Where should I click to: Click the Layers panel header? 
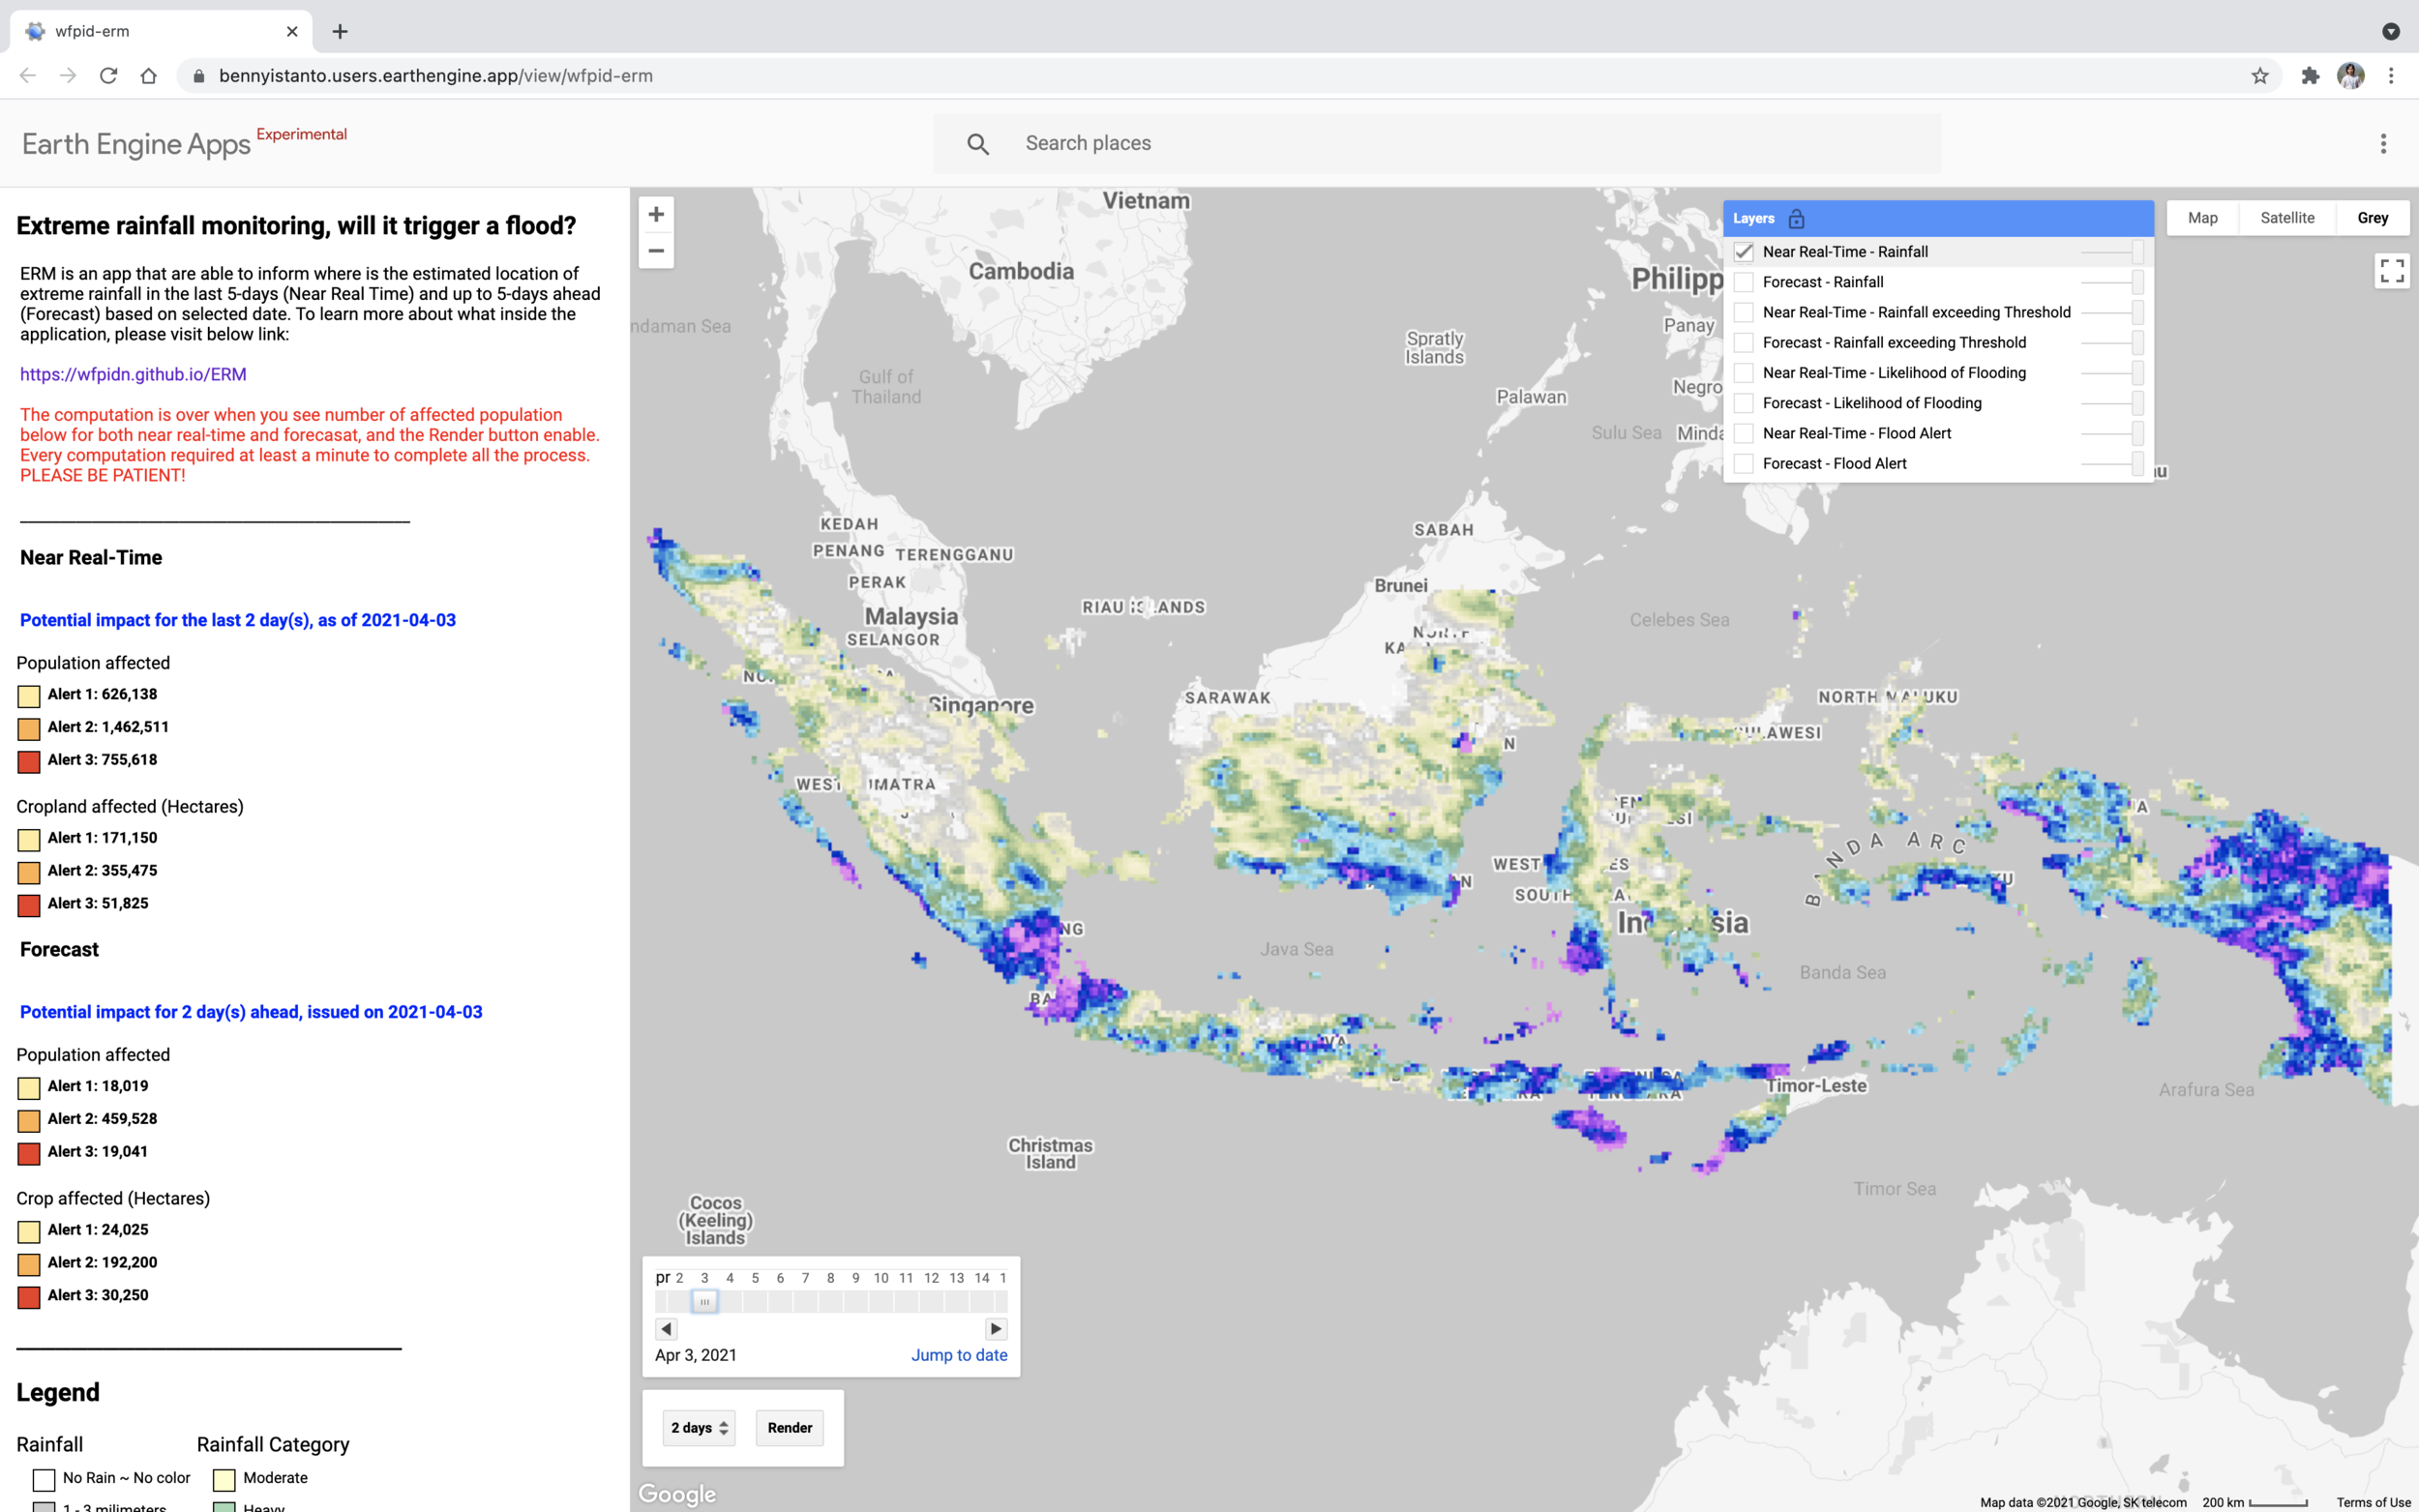coord(1938,219)
